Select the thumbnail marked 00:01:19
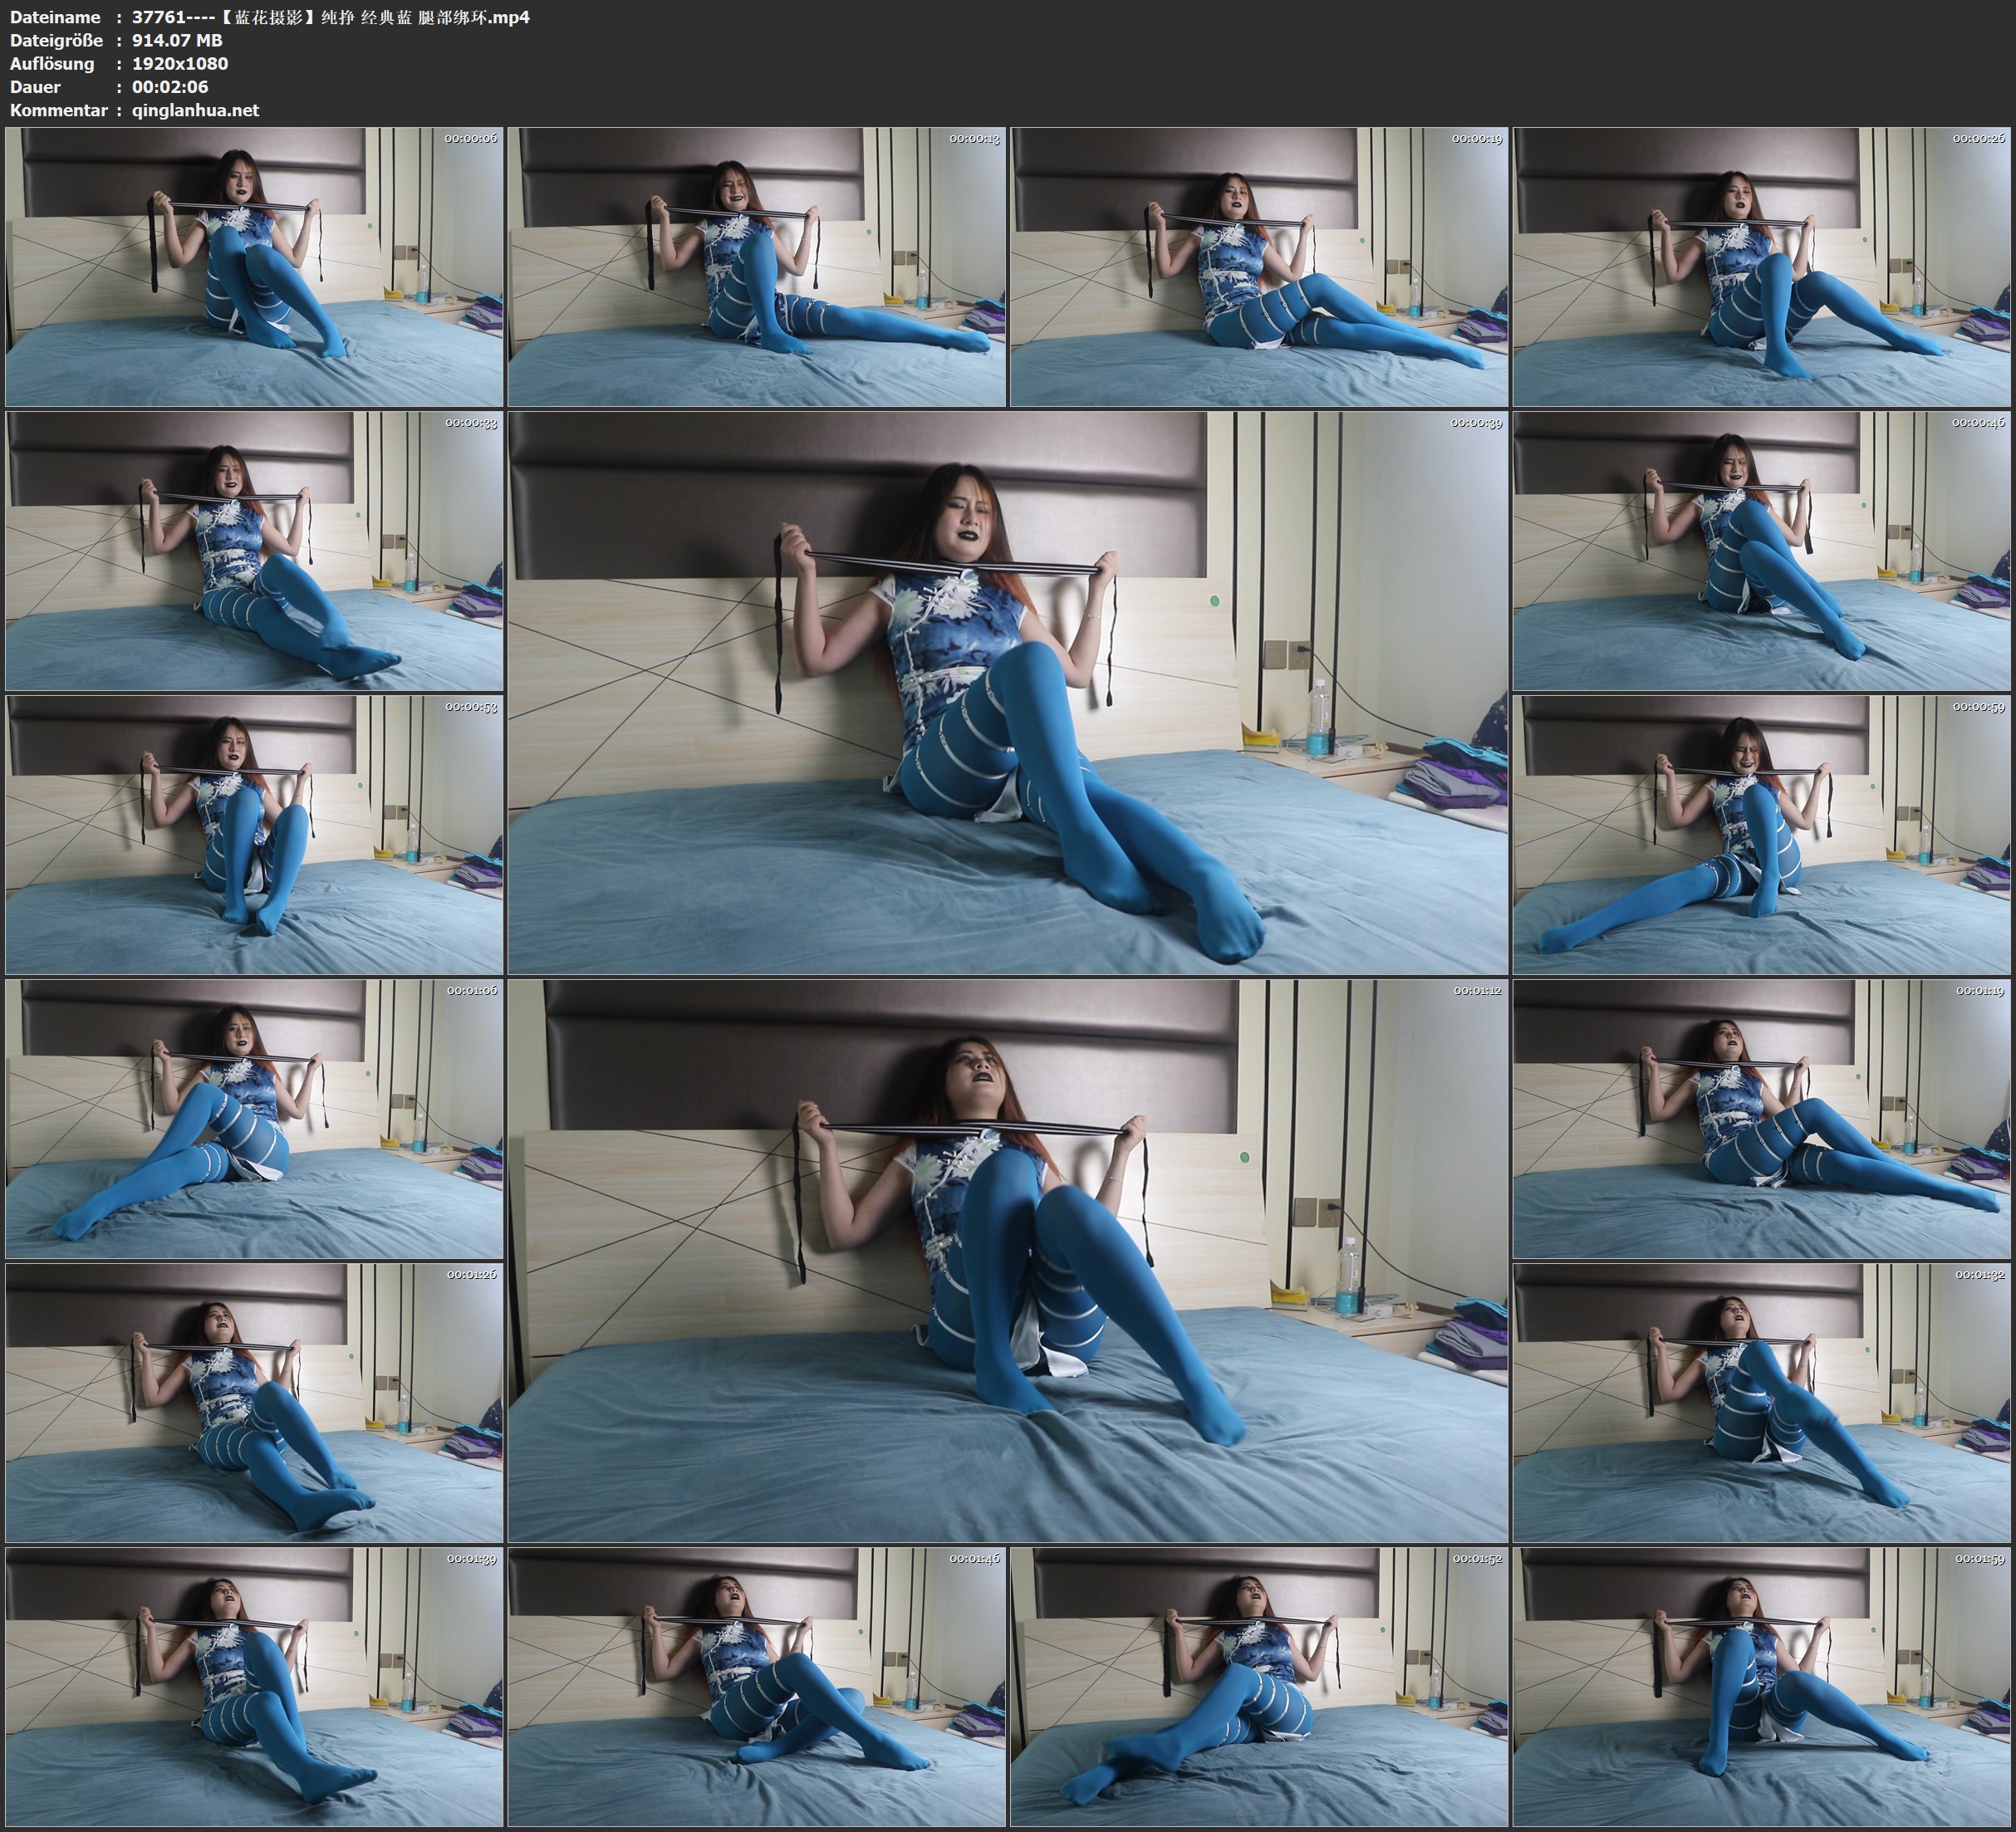The width and height of the screenshot is (2016, 1832). [1762, 1118]
